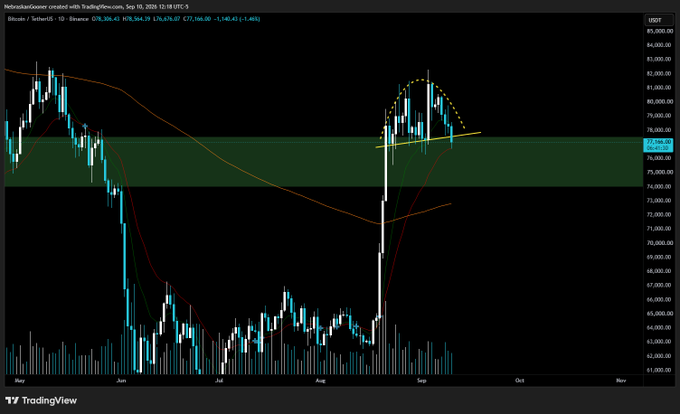
Task: Click the 79,000.00 price axis label
Action: tap(659, 116)
